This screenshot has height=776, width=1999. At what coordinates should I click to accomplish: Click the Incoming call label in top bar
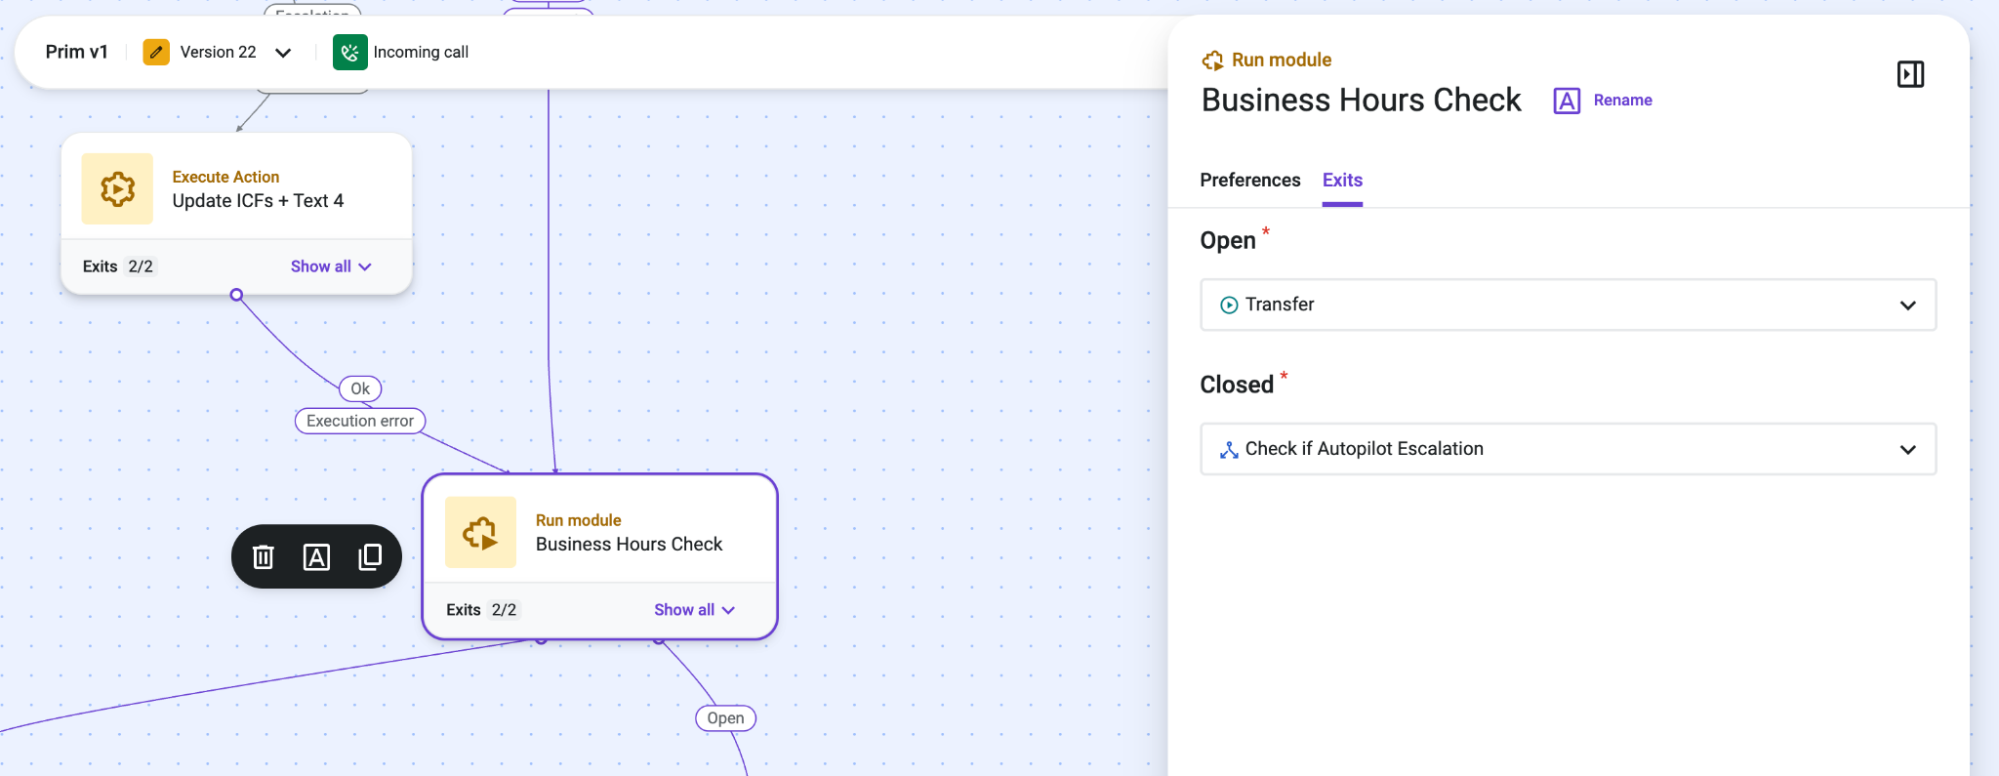click(421, 52)
